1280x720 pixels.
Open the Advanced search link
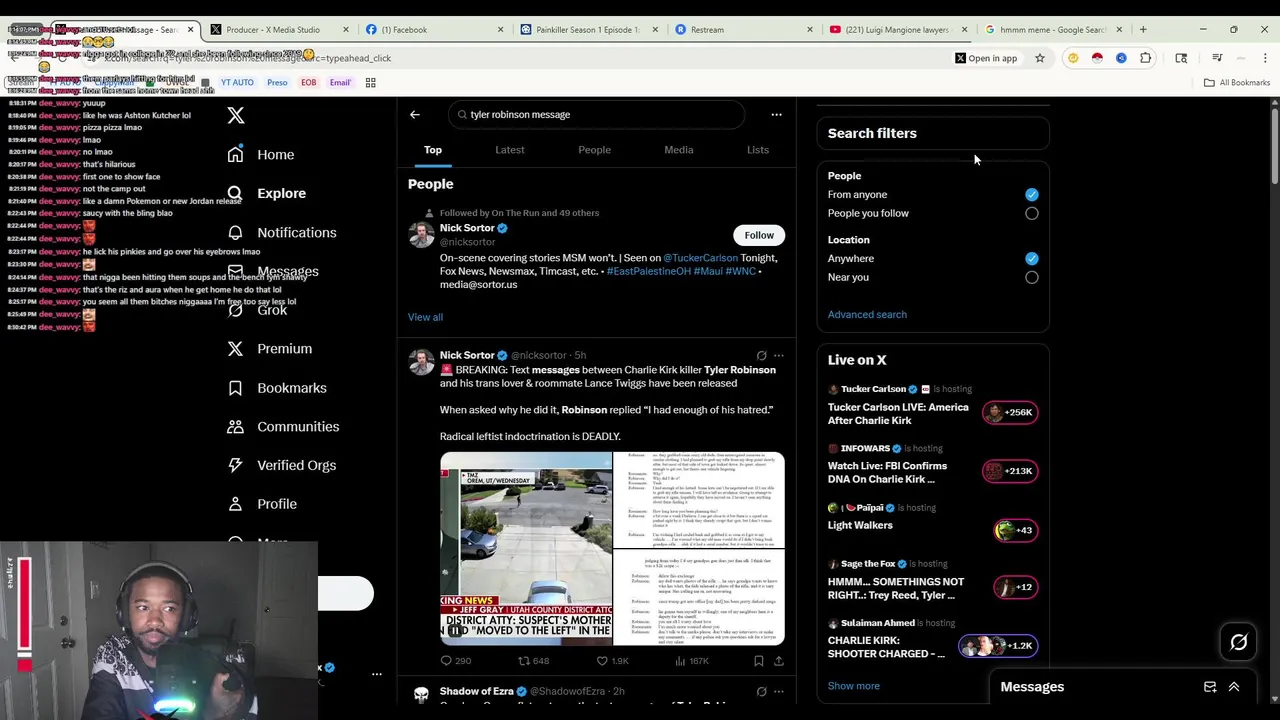coord(867,314)
